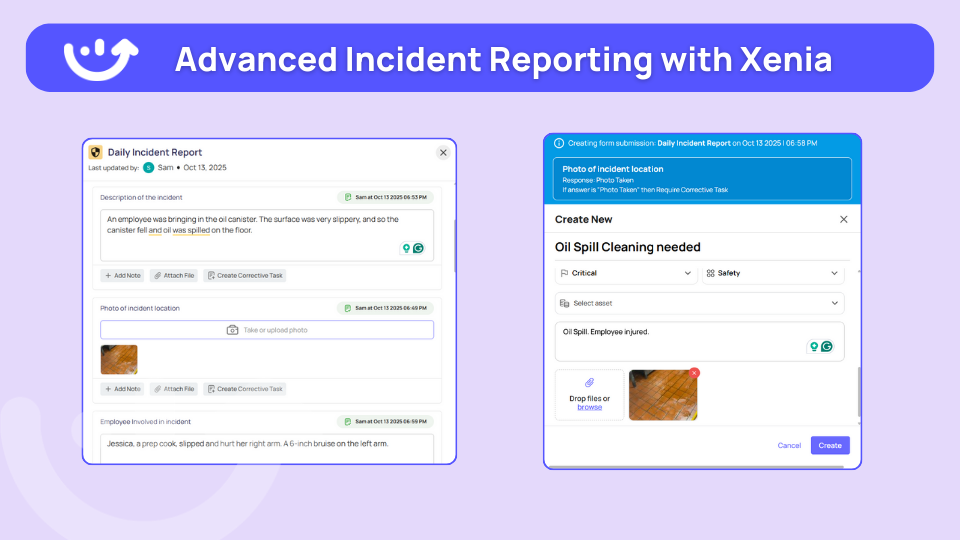Open the Select asset dropdown

(x=700, y=303)
